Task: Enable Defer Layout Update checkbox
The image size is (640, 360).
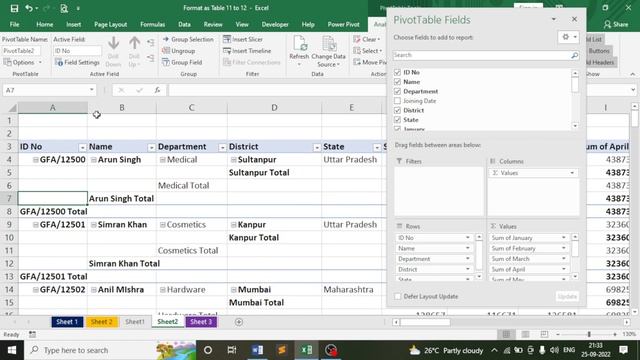Action: [x=398, y=296]
